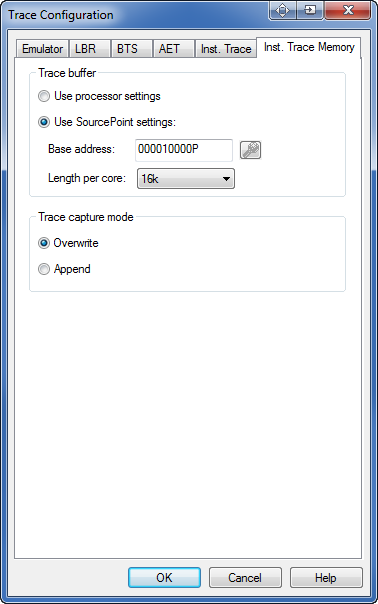This screenshot has height=604, width=378.
Task: Open the Inst. Trace tab
Action: tap(226, 49)
